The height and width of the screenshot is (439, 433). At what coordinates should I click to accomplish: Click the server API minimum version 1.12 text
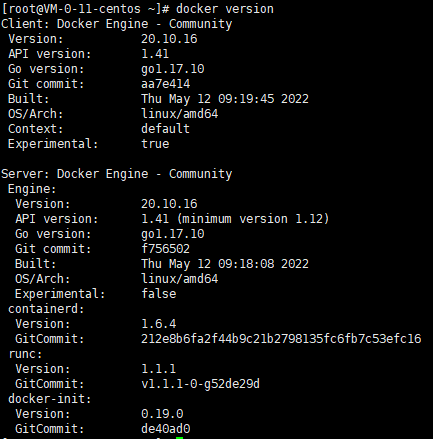[253, 219]
